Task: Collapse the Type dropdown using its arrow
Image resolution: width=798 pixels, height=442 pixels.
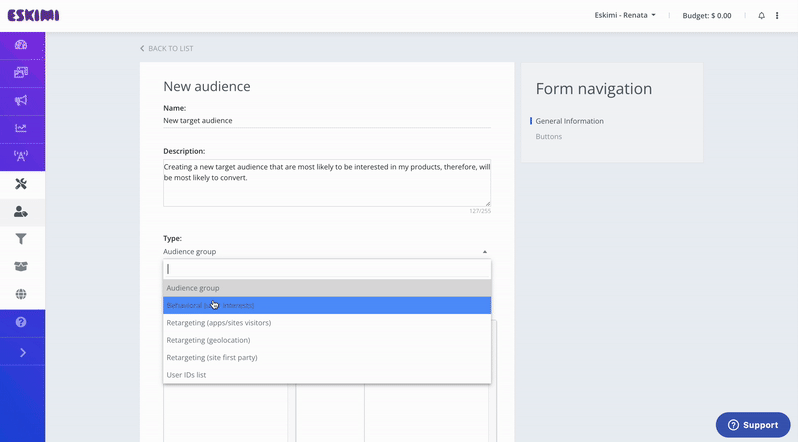Action: tap(484, 252)
